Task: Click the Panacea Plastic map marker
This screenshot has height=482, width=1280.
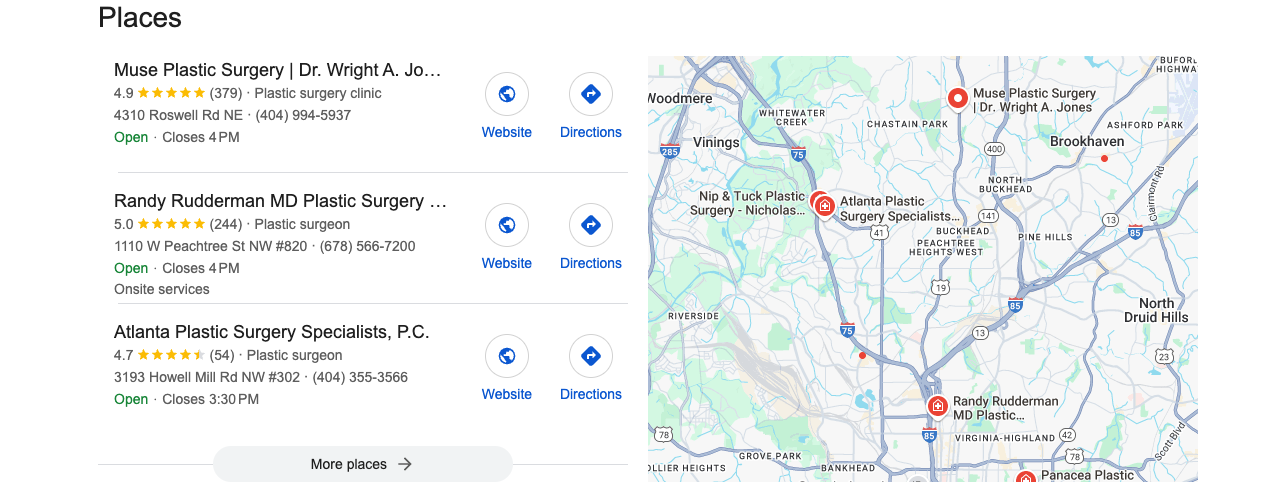Action: 1026,476
